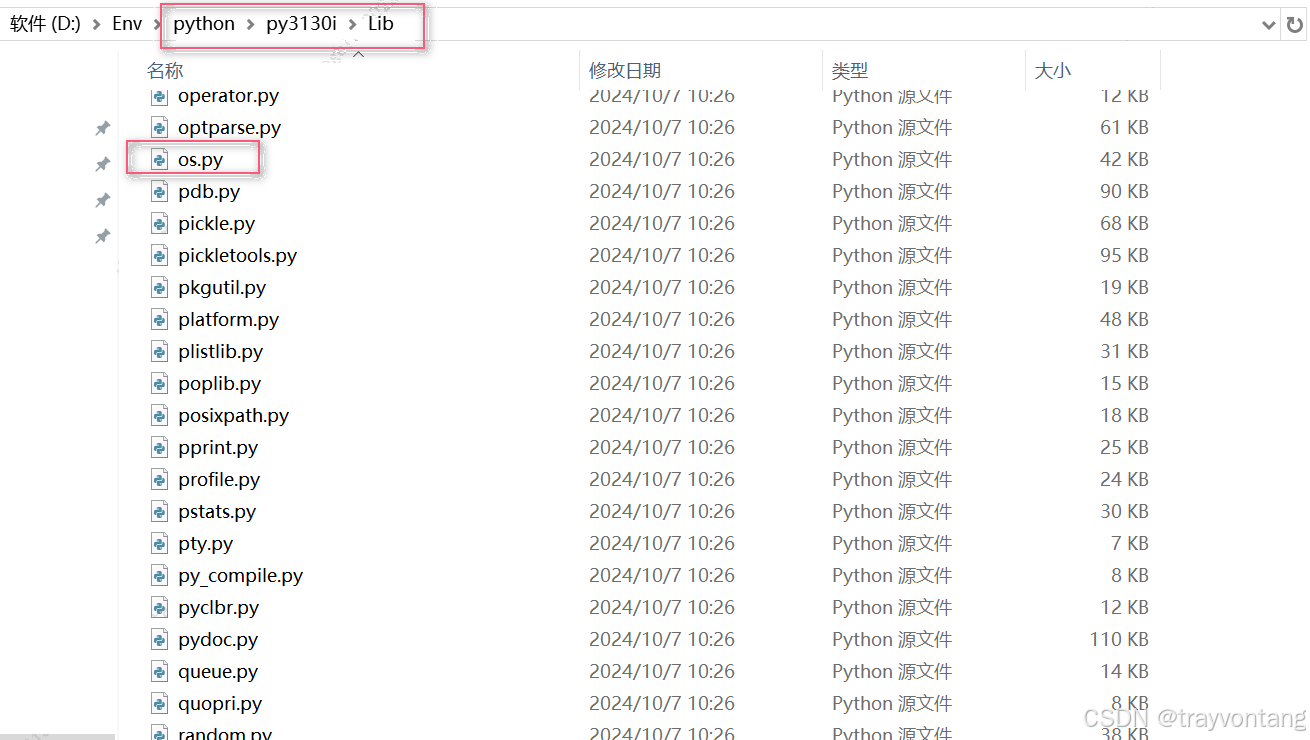Click the Python icon next to pydoc.py

pos(160,639)
